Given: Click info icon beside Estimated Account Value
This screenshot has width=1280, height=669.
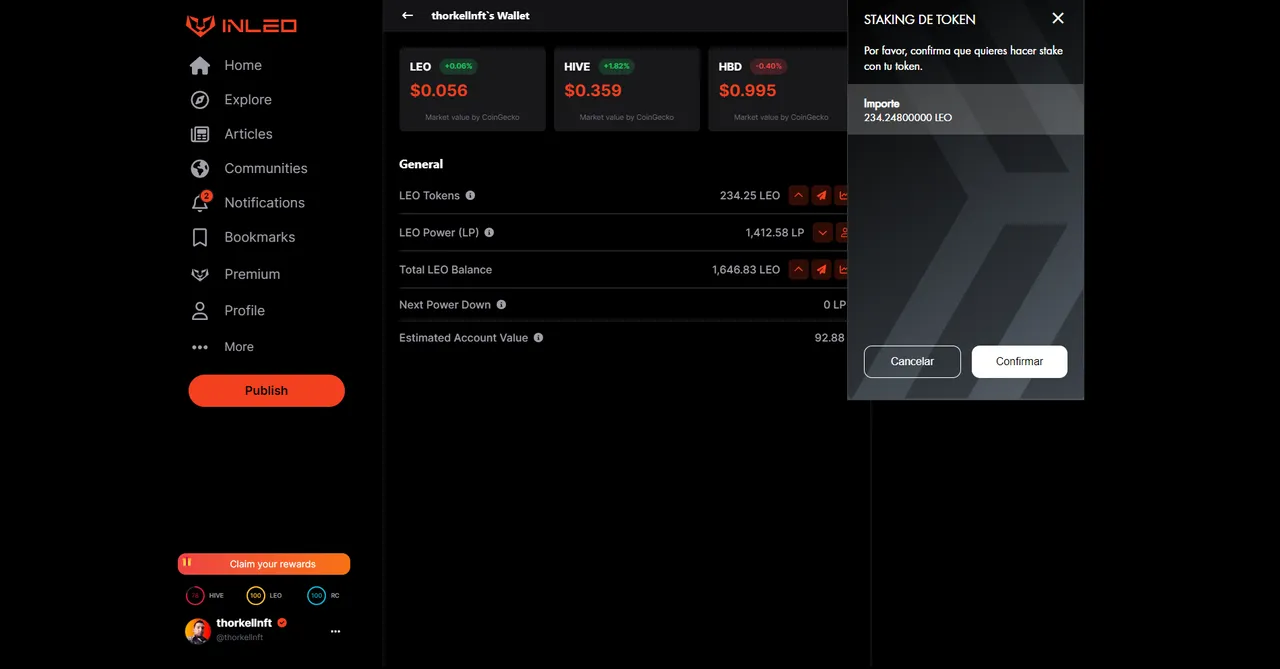Looking at the screenshot, I should [x=538, y=338].
